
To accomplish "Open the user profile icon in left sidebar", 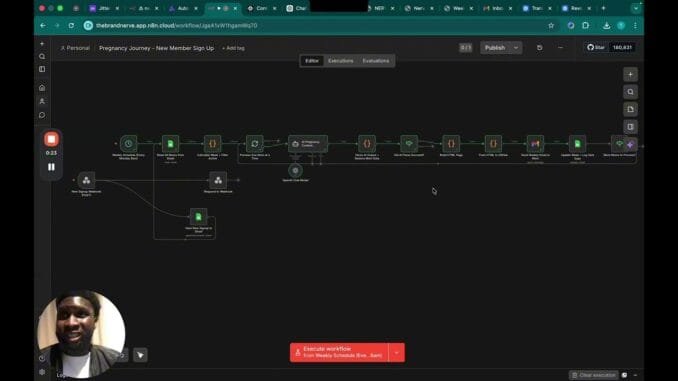I will 42,101.
